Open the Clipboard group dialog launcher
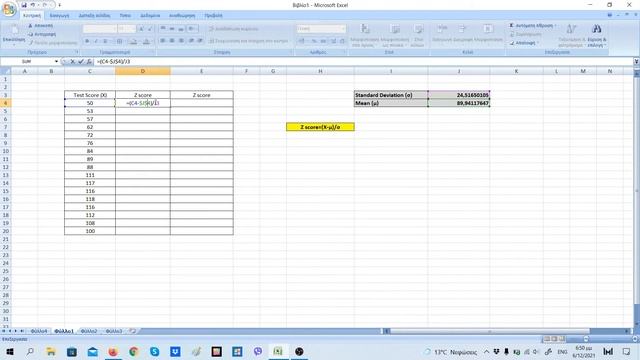Screen dimensions: 640x360 [76, 52]
